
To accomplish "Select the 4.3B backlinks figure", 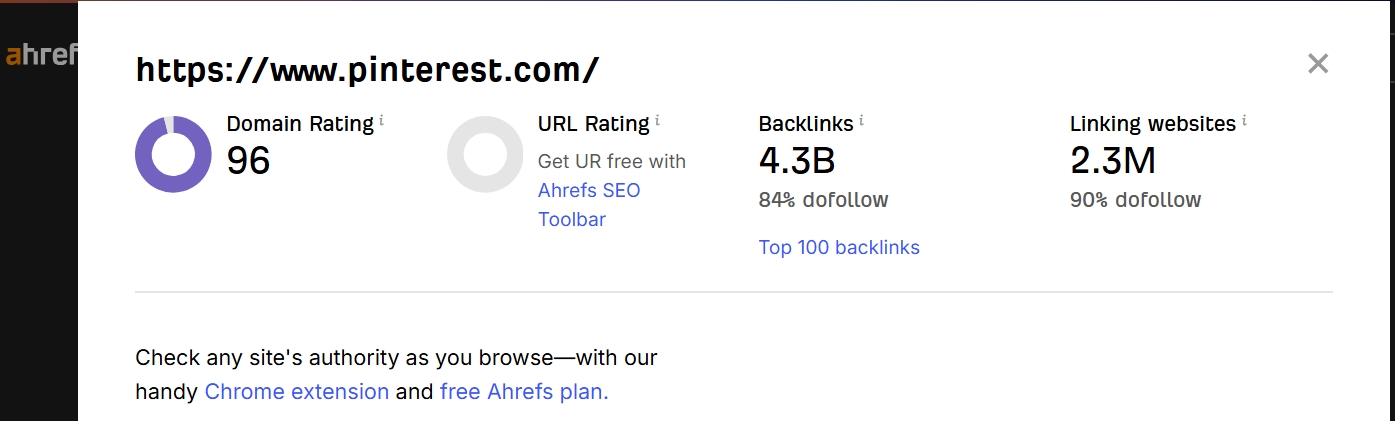I will tap(797, 161).
